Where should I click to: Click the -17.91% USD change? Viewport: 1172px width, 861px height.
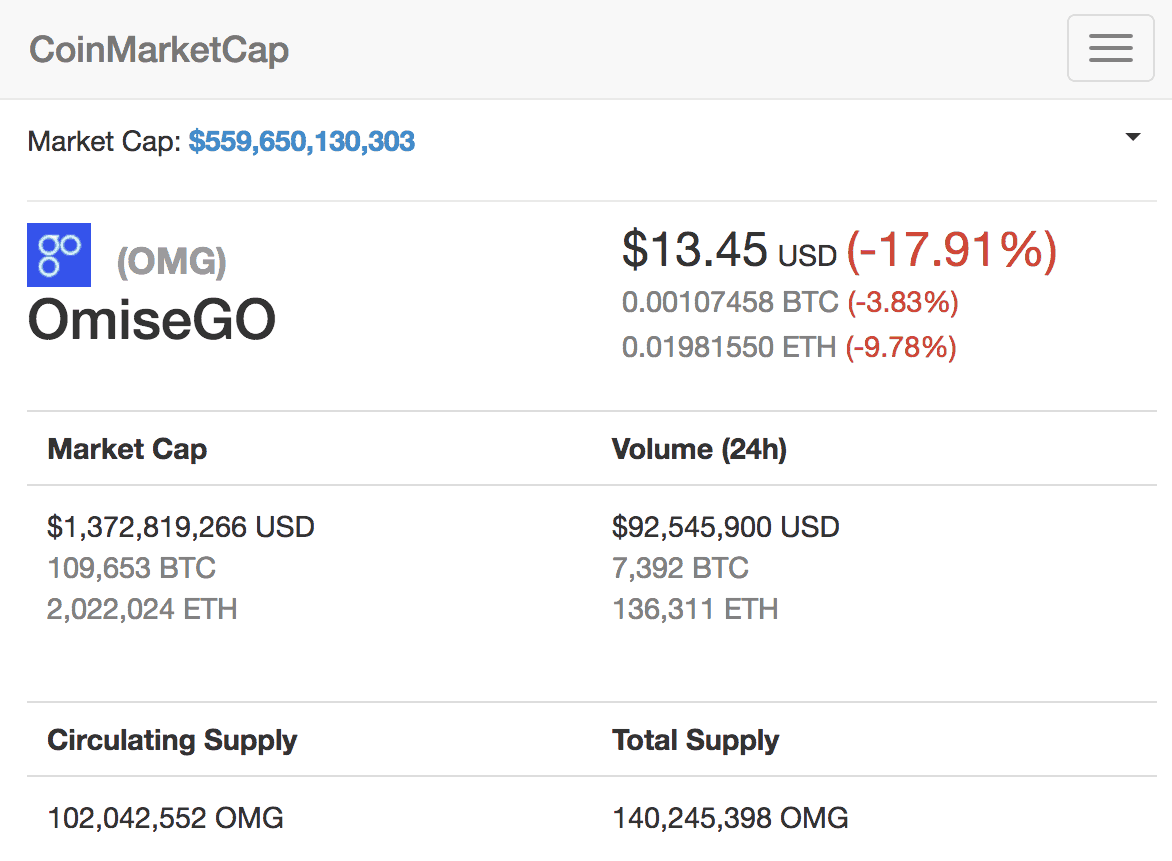(x=952, y=250)
